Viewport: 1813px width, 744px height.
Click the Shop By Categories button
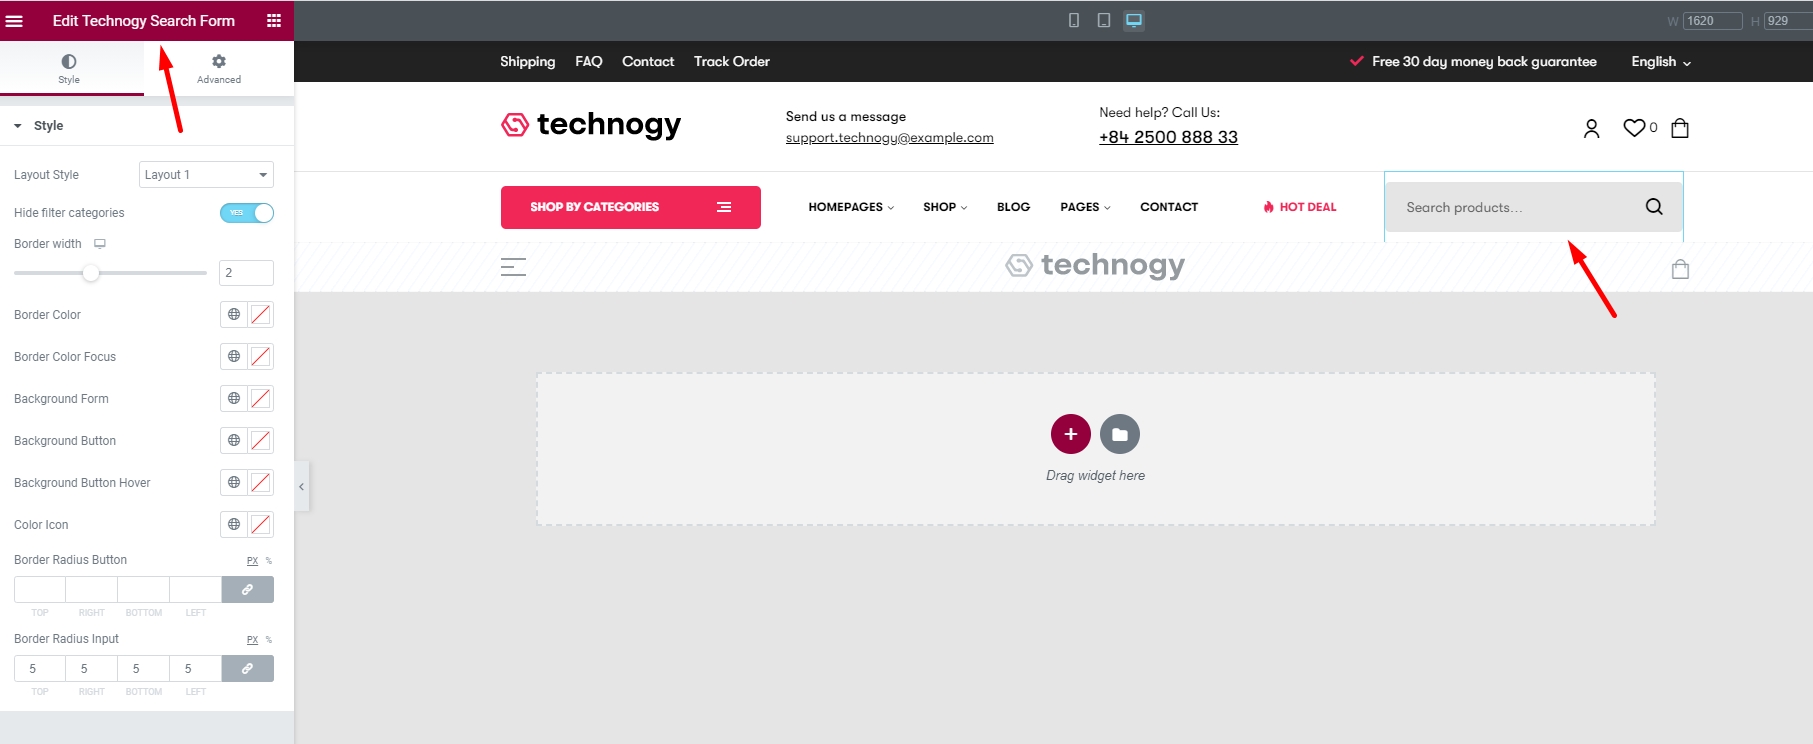coord(630,207)
